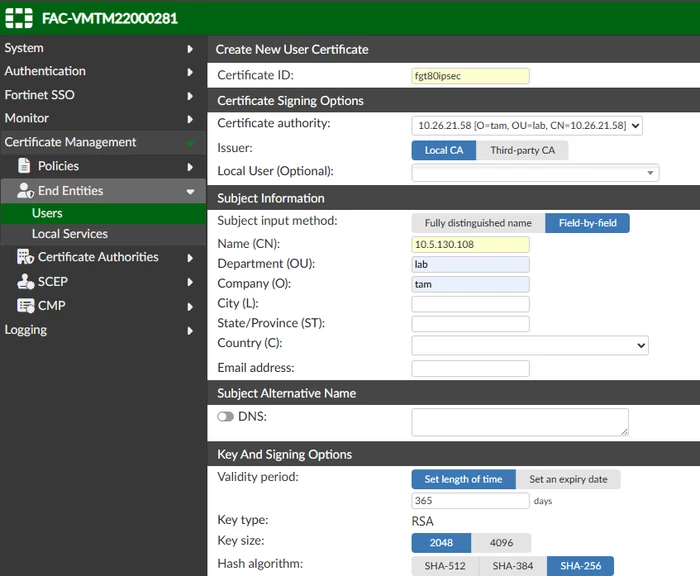Click the validity days field
This screenshot has height=576, width=700.
470,501
